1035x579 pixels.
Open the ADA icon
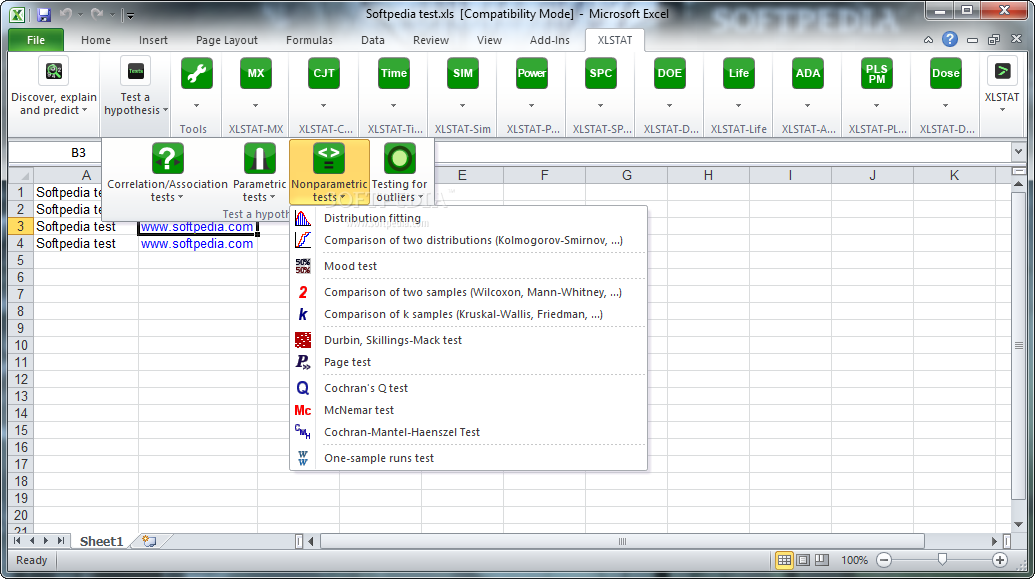pos(807,73)
